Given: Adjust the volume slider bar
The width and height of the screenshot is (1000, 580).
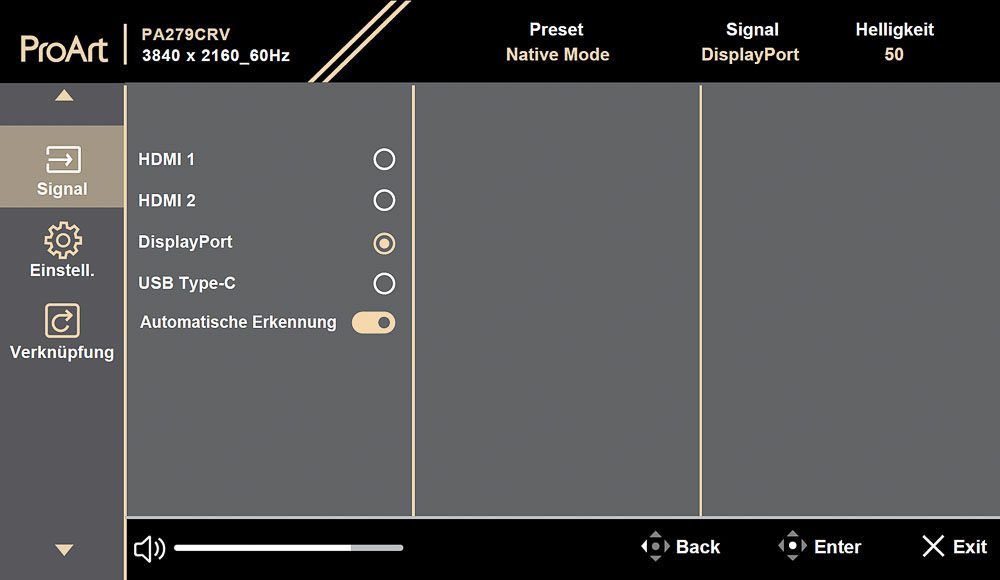Looking at the screenshot, I should (x=288, y=547).
